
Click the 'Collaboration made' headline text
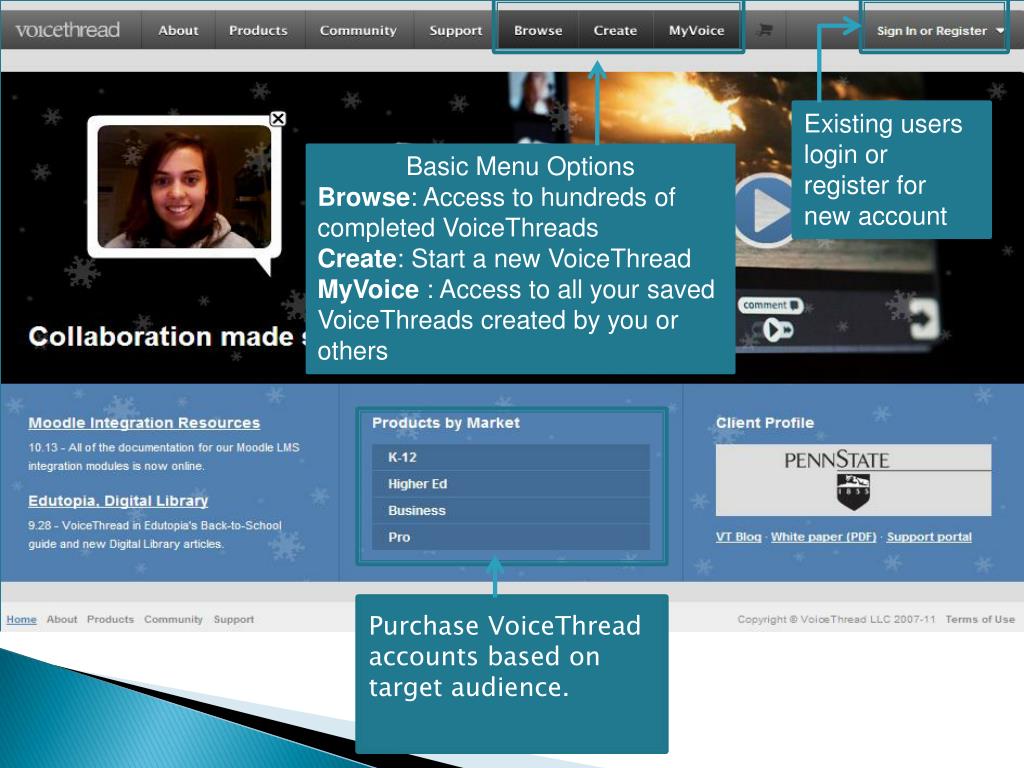(x=167, y=336)
